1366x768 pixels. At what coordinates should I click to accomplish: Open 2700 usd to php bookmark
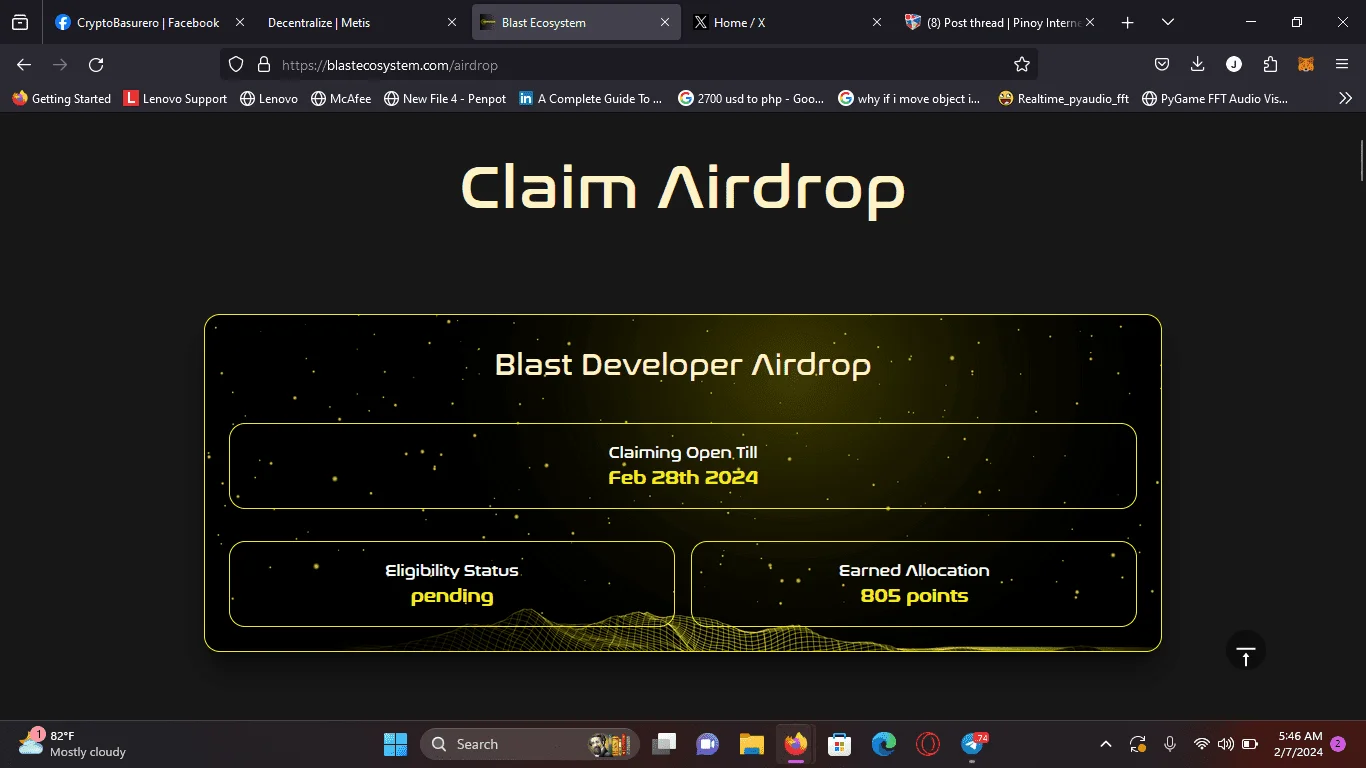pyautogui.click(x=751, y=98)
